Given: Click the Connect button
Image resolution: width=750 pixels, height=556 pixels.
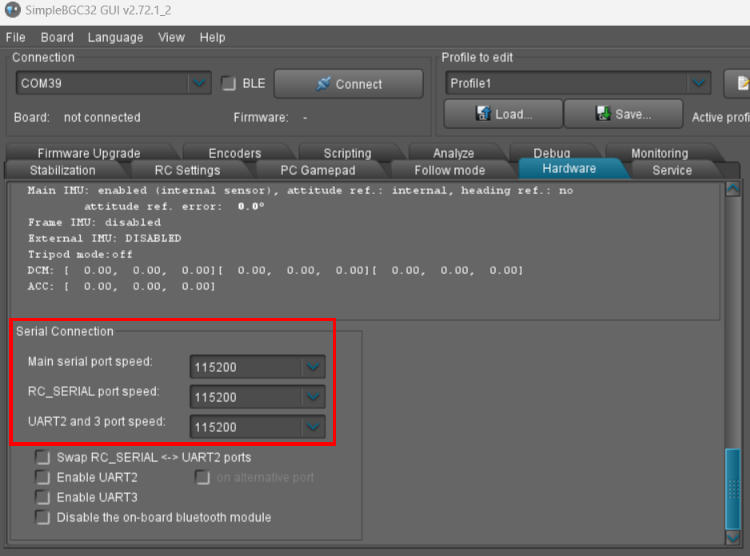Looking at the screenshot, I should pos(349,84).
